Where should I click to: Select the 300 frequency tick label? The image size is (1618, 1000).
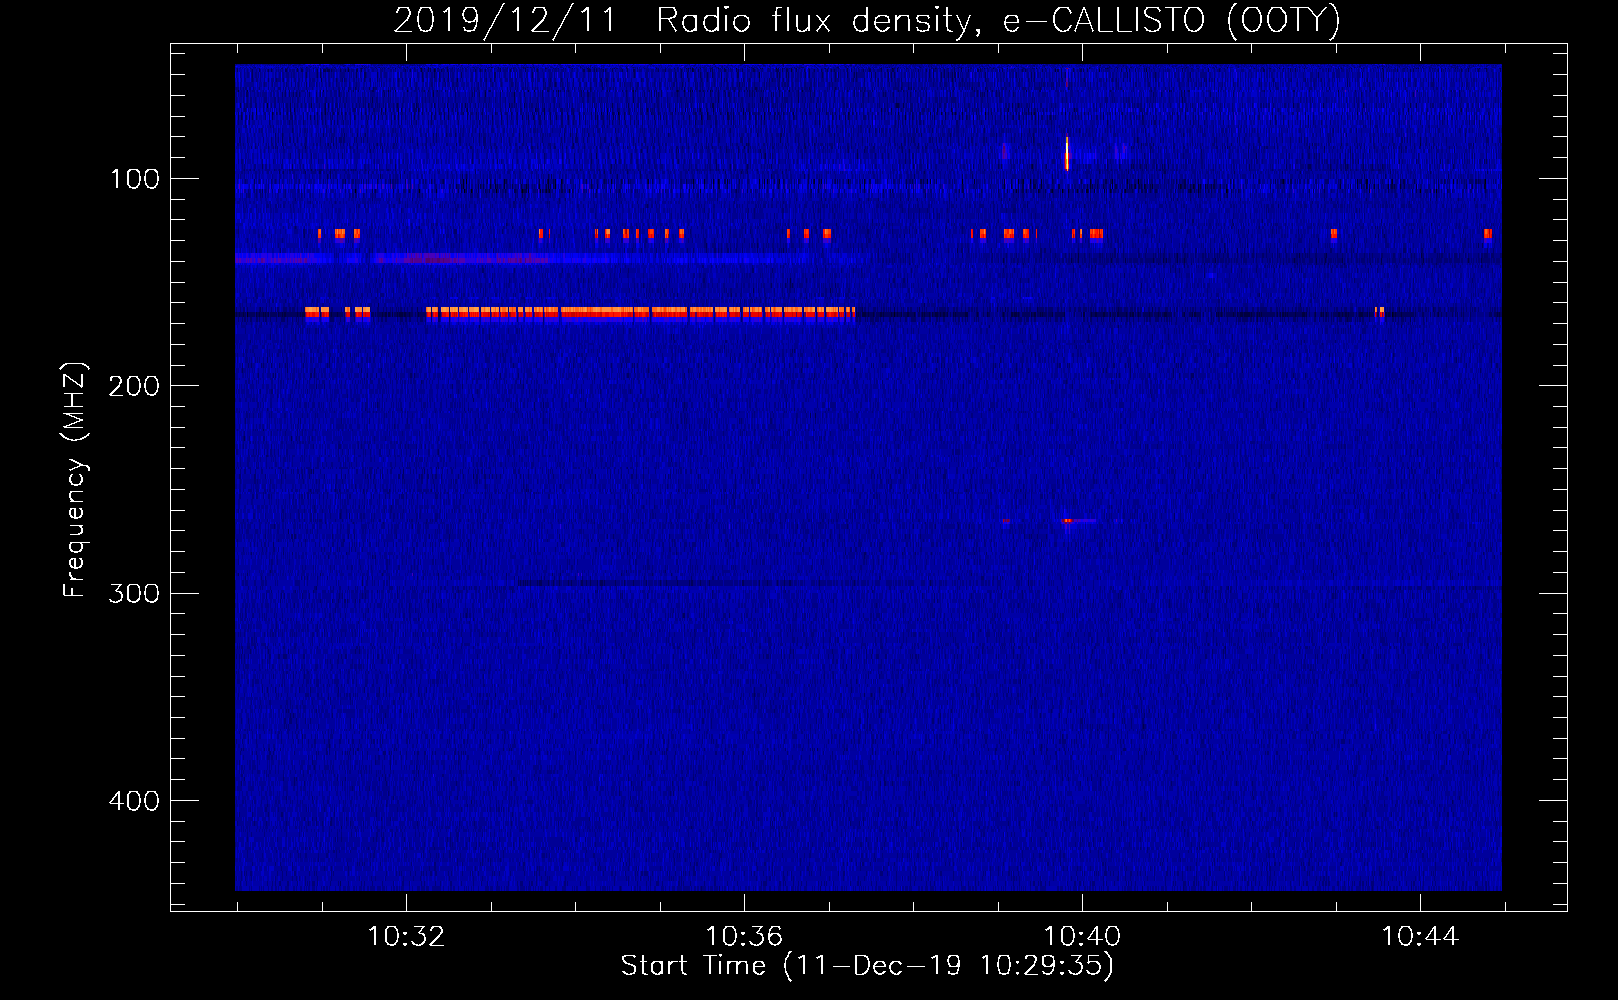133,593
